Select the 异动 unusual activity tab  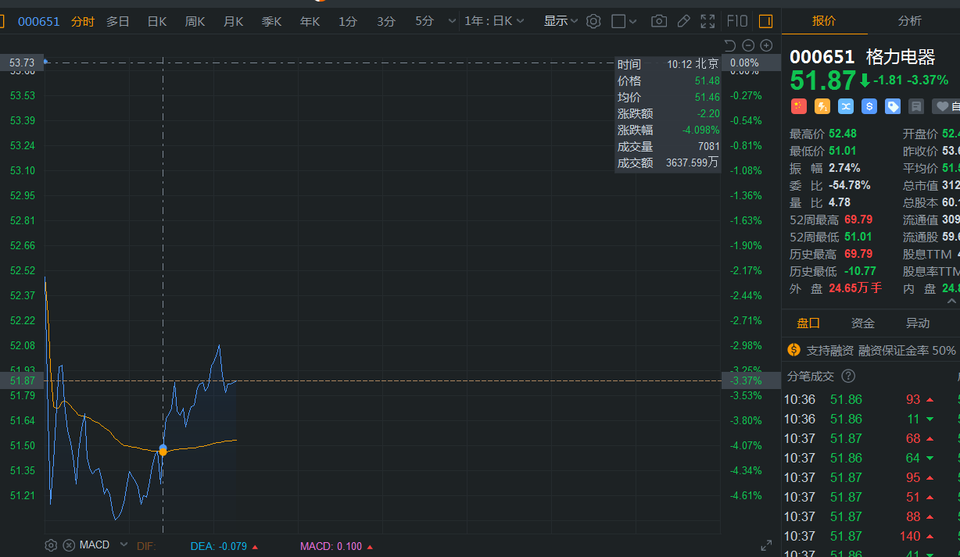coord(917,323)
